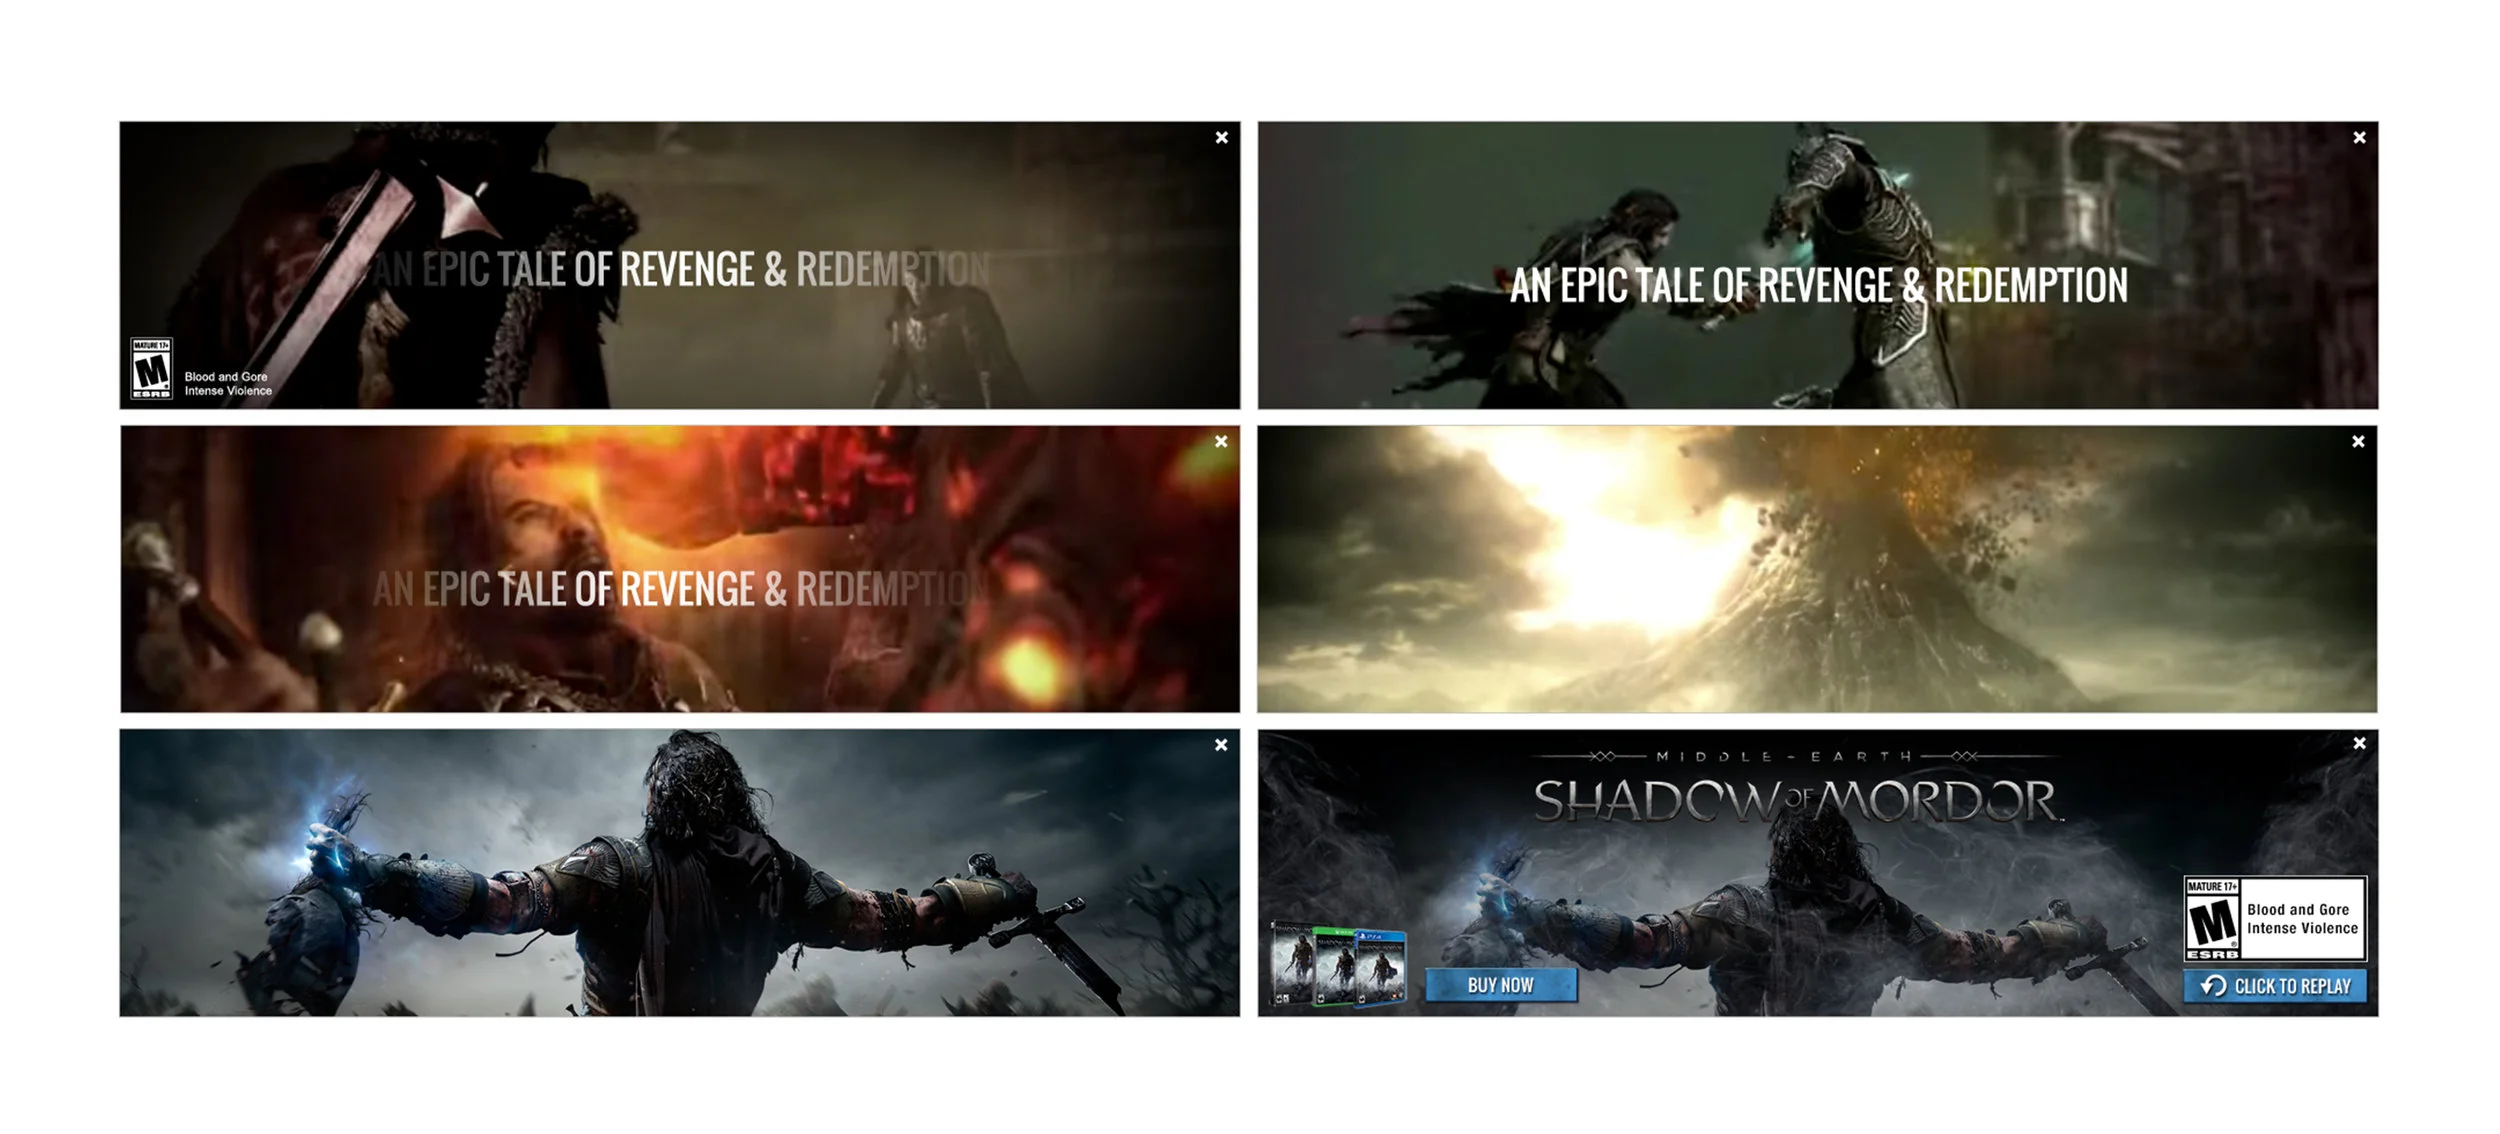Click the BUY NOW button
This screenshot has height=1134, width=2500.
1501,985
